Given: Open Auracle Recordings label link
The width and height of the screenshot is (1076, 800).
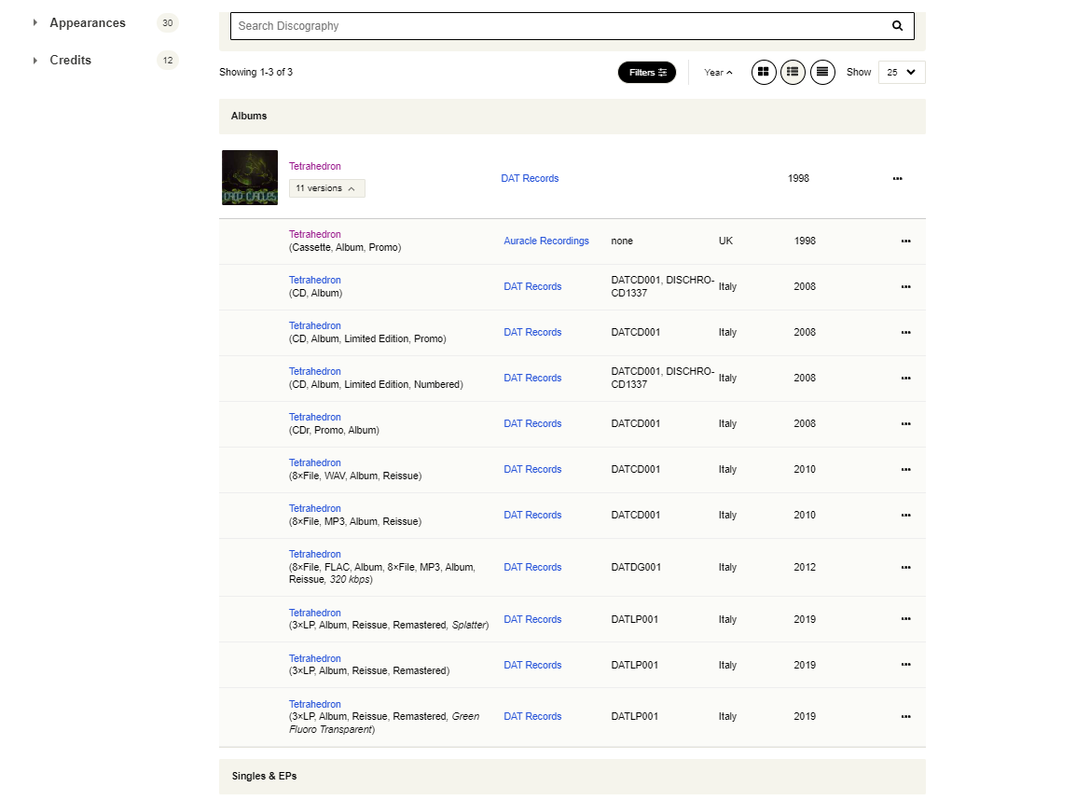Looking at the screenshot, I should pyautogui.click(x=546, y=241).
